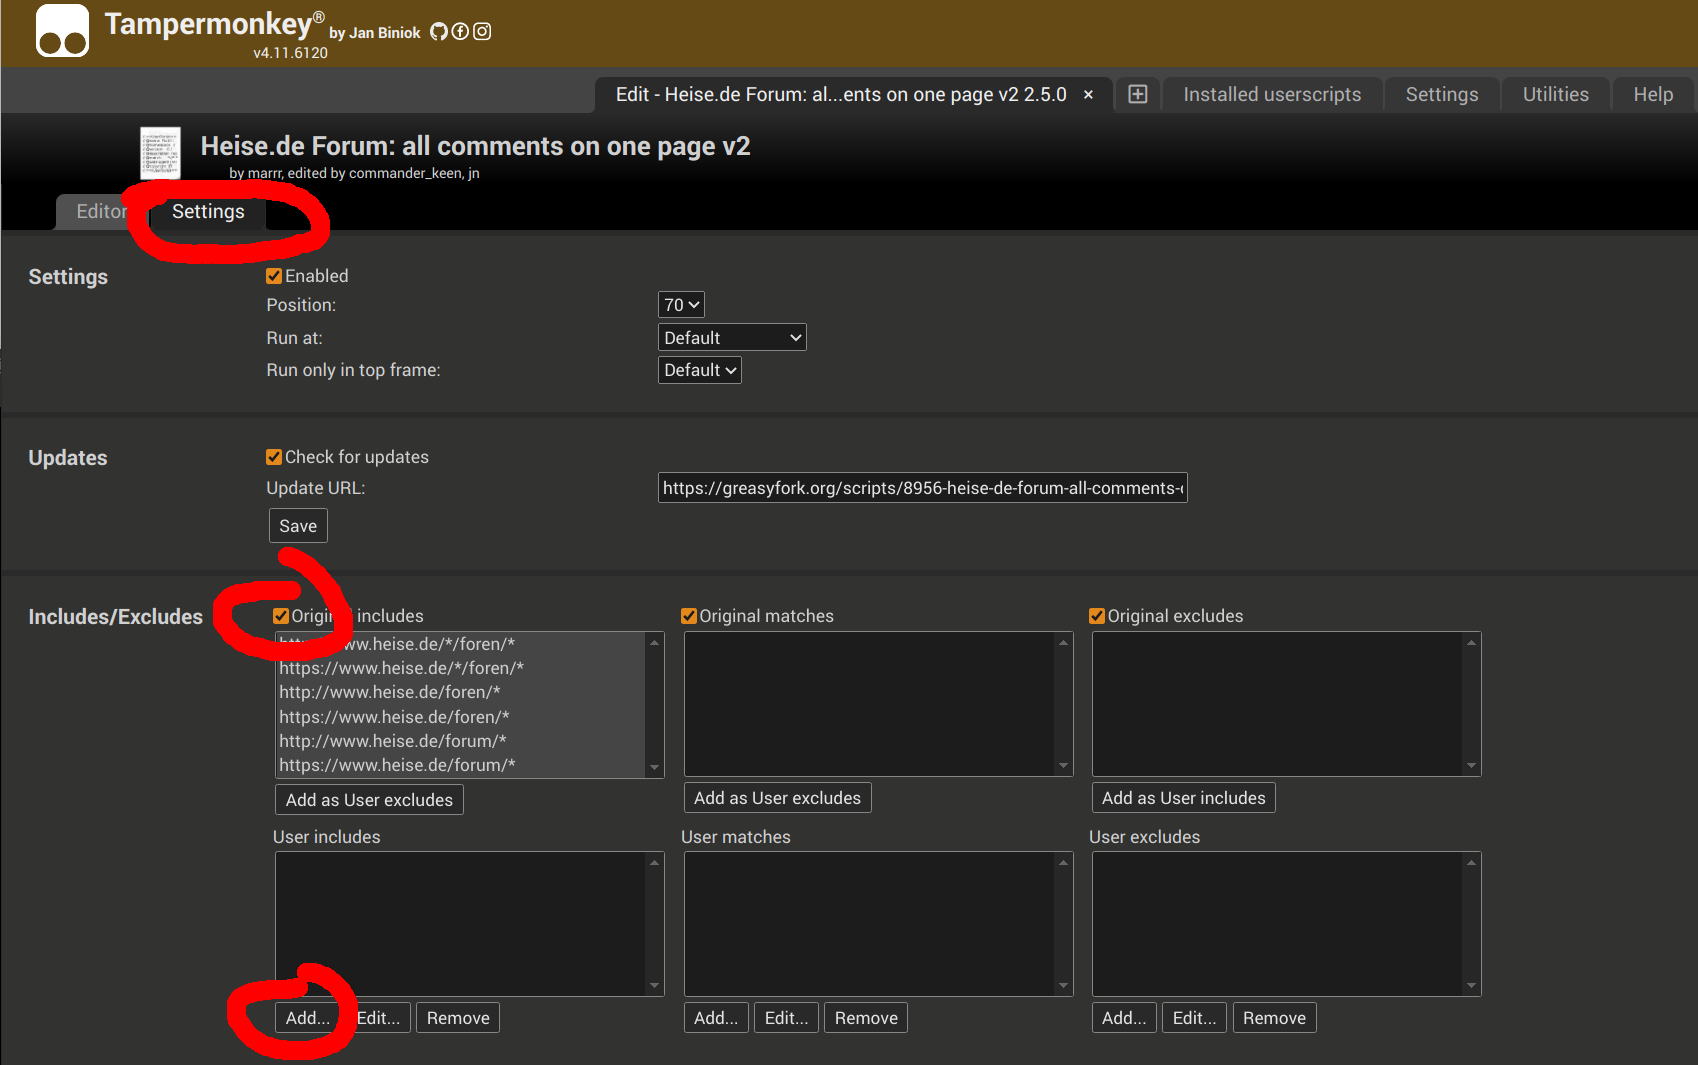The image size is (1698, 1065).
Task: Uncheck the Check for updates option
Action: point(273,456)
